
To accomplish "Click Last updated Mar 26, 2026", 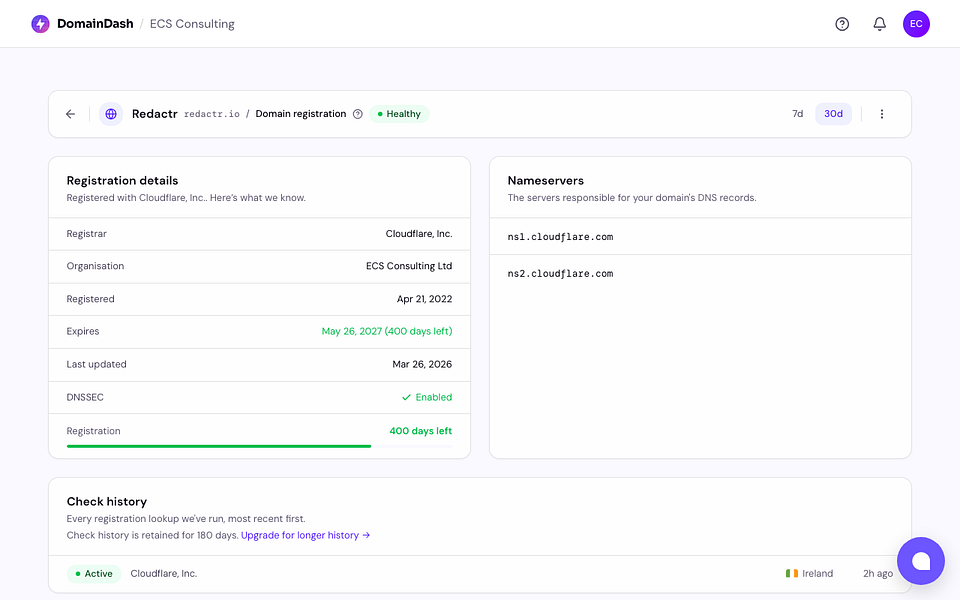I will click(422, 364).
